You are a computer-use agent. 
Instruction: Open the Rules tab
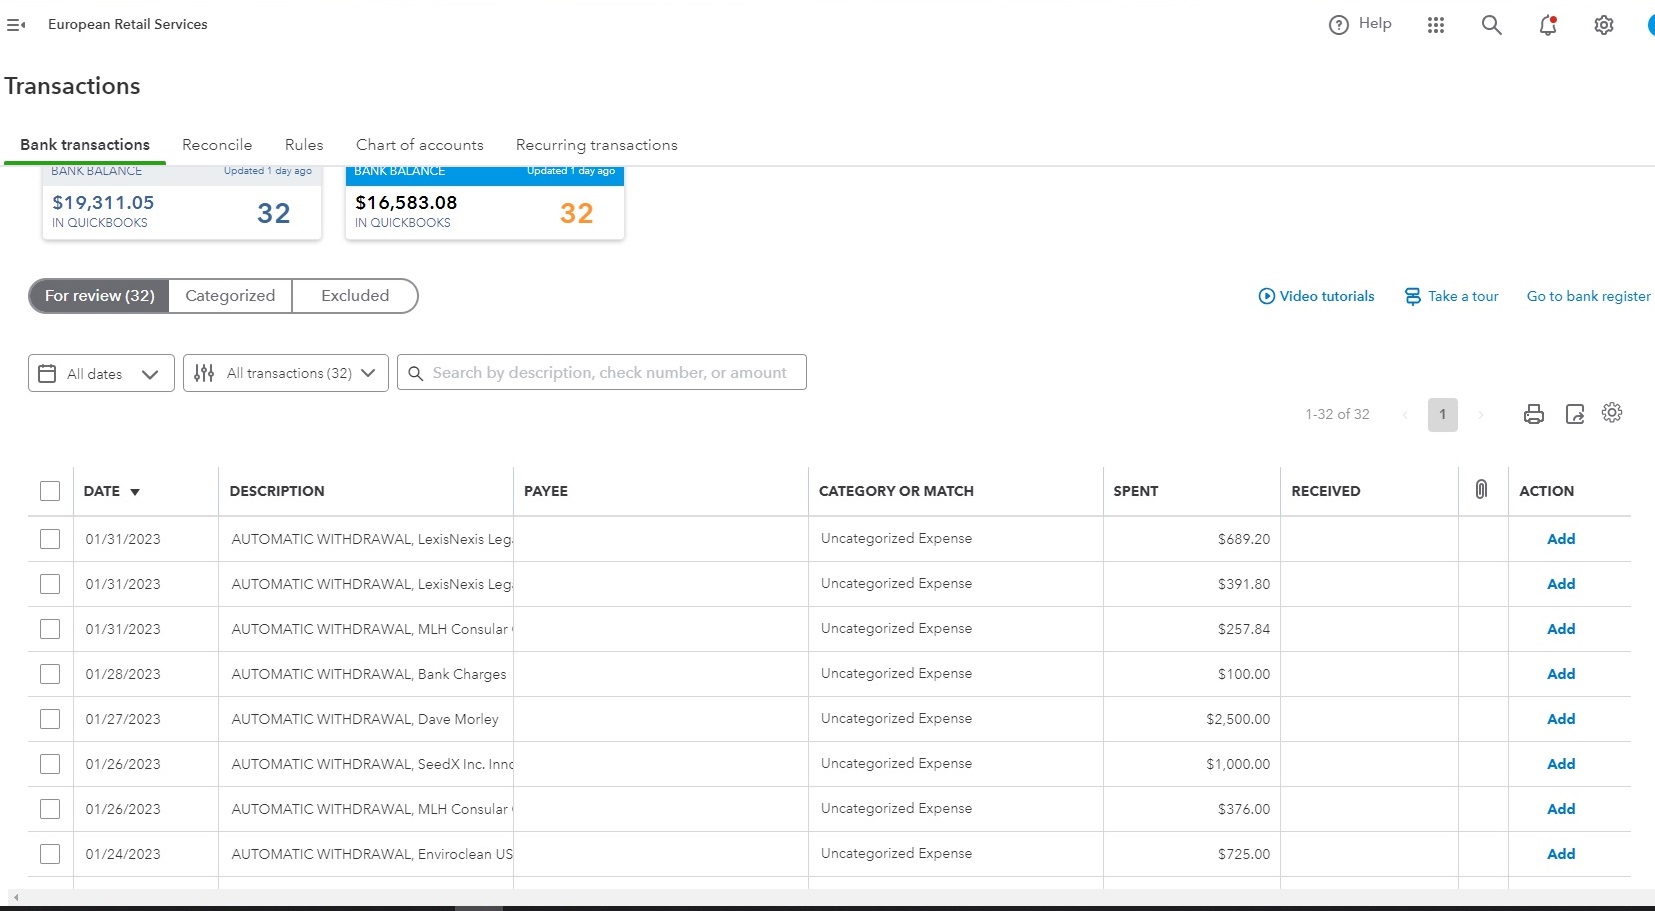click(304, 145)
